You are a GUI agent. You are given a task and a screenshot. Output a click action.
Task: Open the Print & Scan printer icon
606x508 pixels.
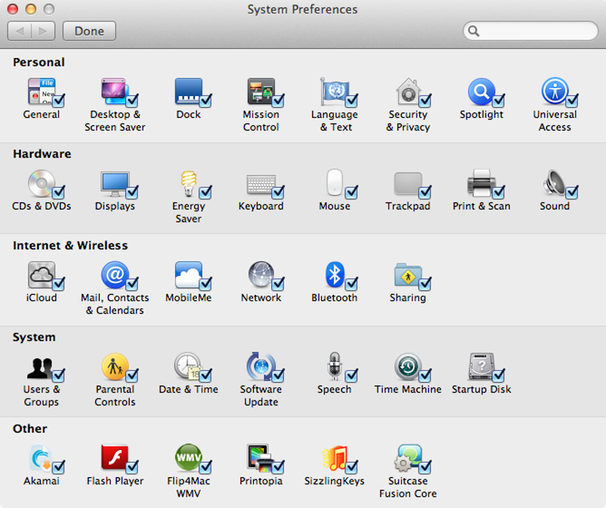pos(481,182)
